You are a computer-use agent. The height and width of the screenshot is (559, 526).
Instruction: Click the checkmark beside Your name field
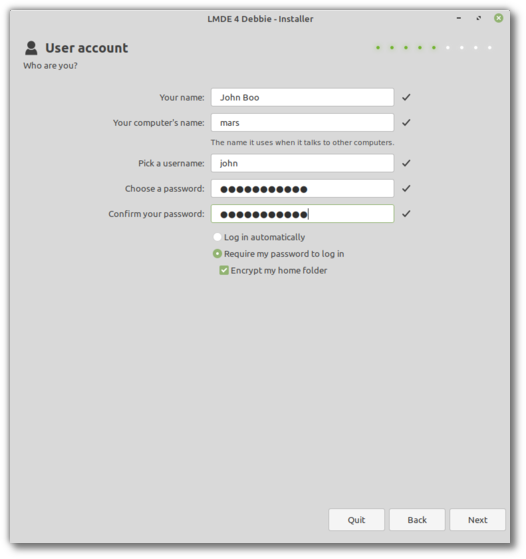coord(406,97)
